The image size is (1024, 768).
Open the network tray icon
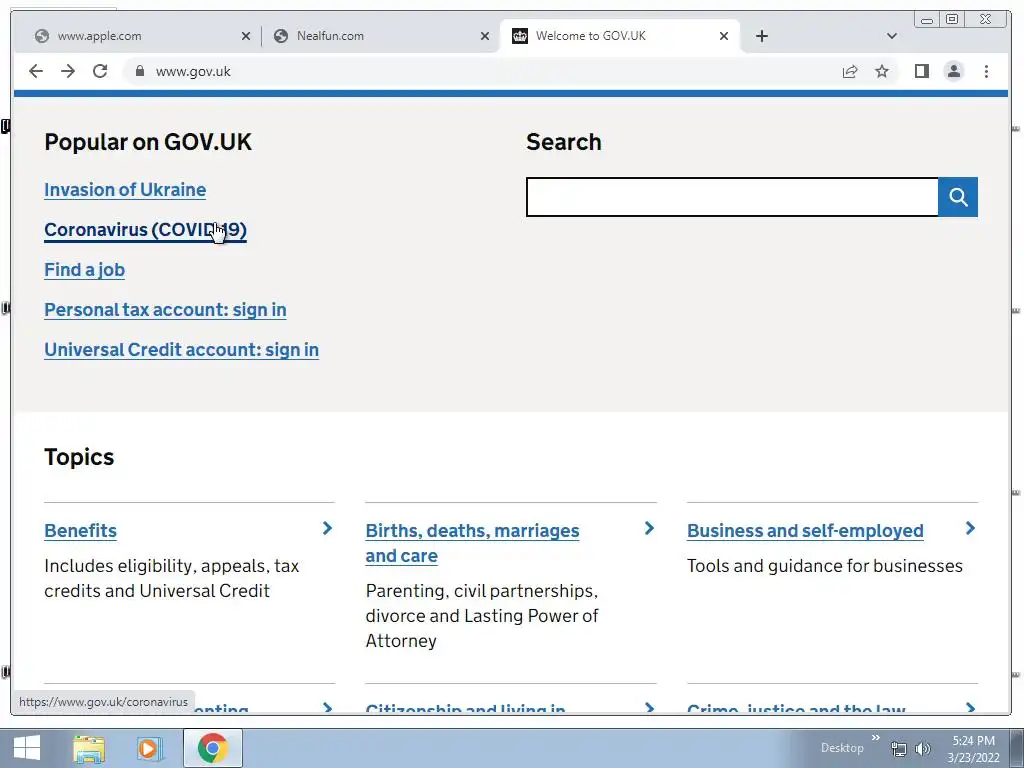(899, 749)
